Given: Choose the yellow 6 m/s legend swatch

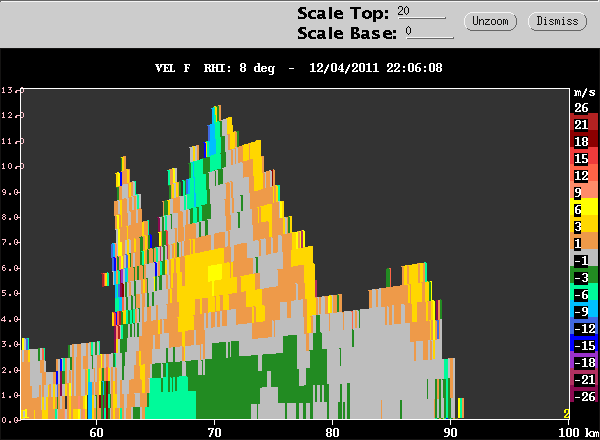Looking at the screenshot, I should [x=581, y=209].
